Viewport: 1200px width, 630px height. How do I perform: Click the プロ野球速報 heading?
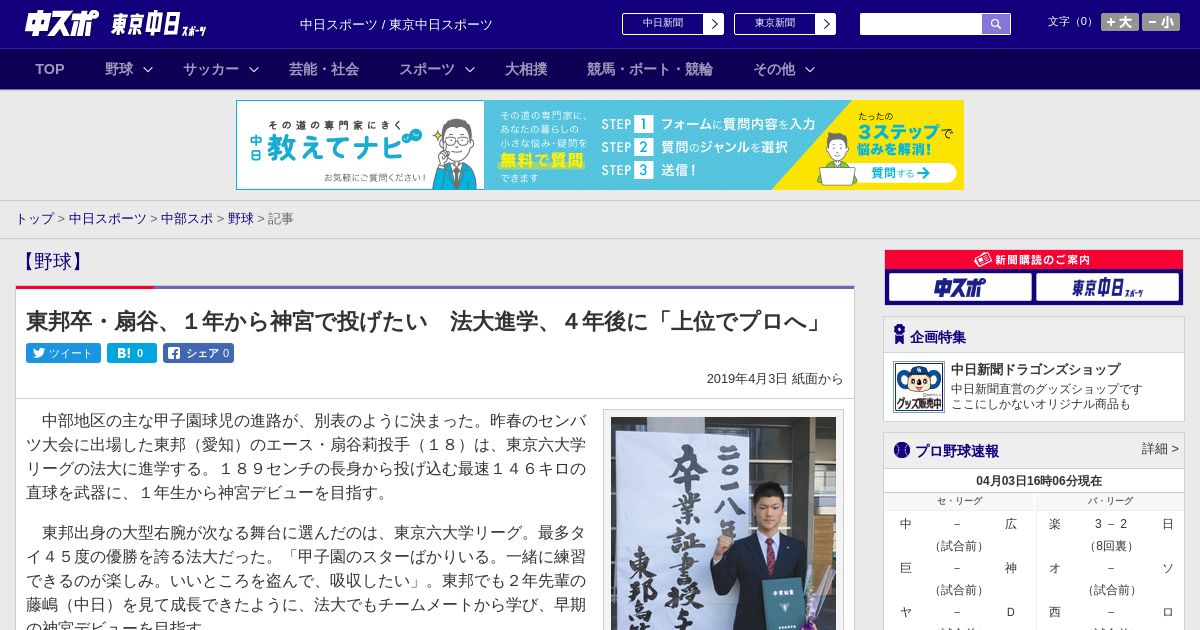[956, 451]
